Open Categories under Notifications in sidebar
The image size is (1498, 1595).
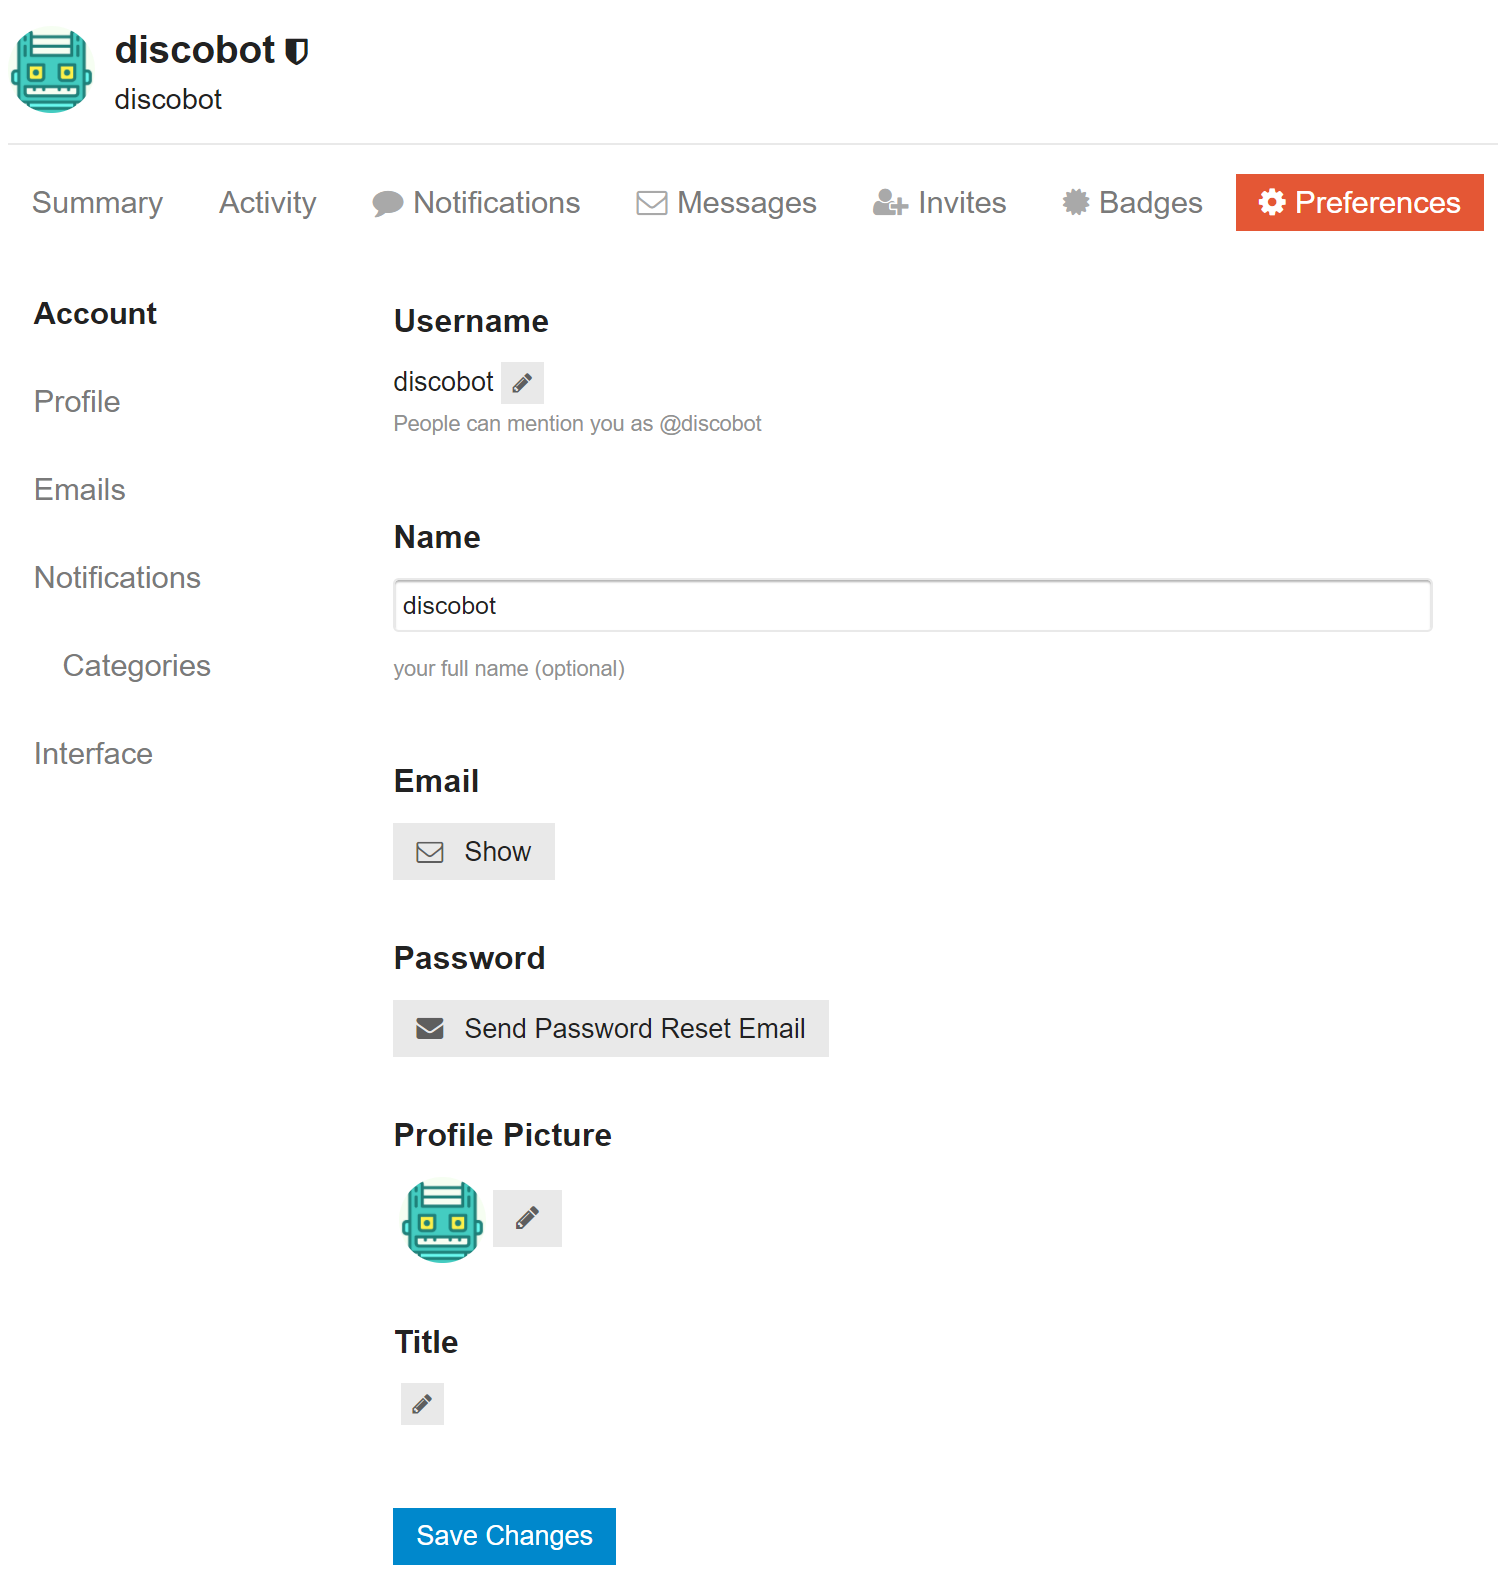point(137,666)
